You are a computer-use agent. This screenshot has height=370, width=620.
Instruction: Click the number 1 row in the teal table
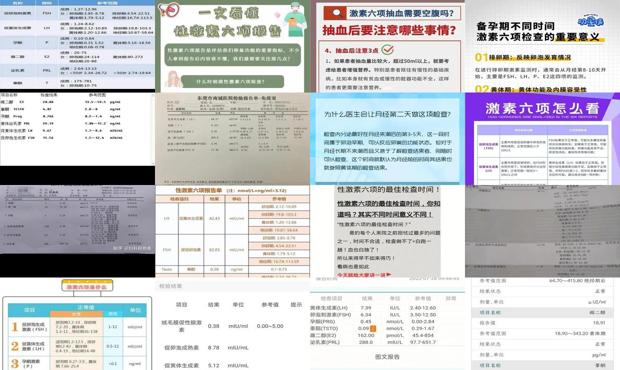[78, 327]
